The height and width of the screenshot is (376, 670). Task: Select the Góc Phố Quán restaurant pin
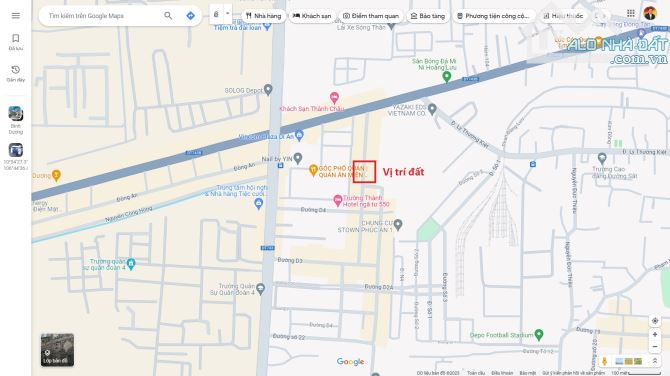tap(313, 170)
